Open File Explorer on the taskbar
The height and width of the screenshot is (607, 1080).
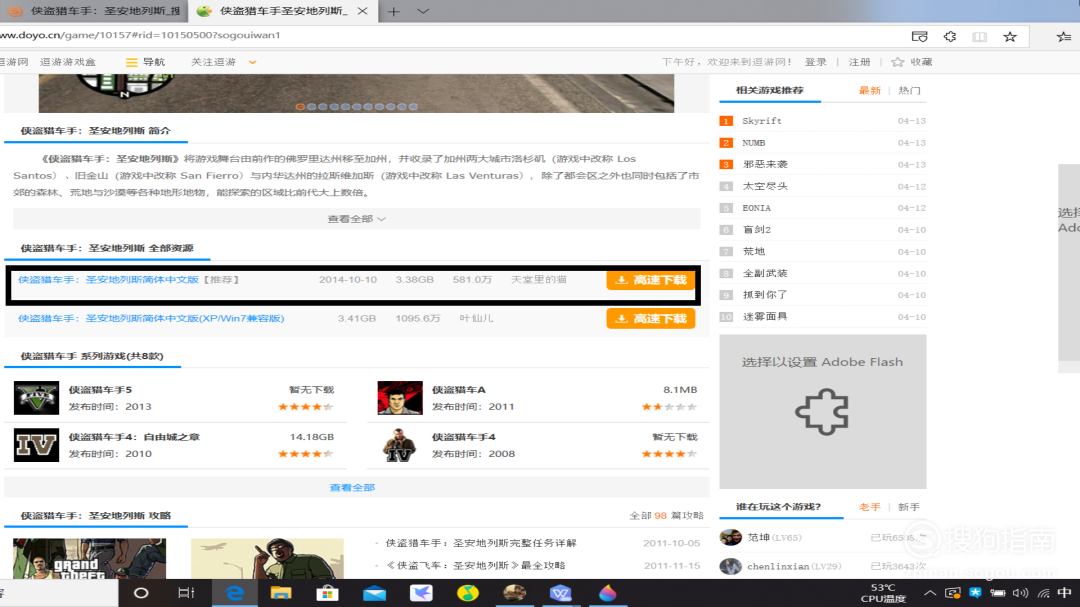point(281,593)
